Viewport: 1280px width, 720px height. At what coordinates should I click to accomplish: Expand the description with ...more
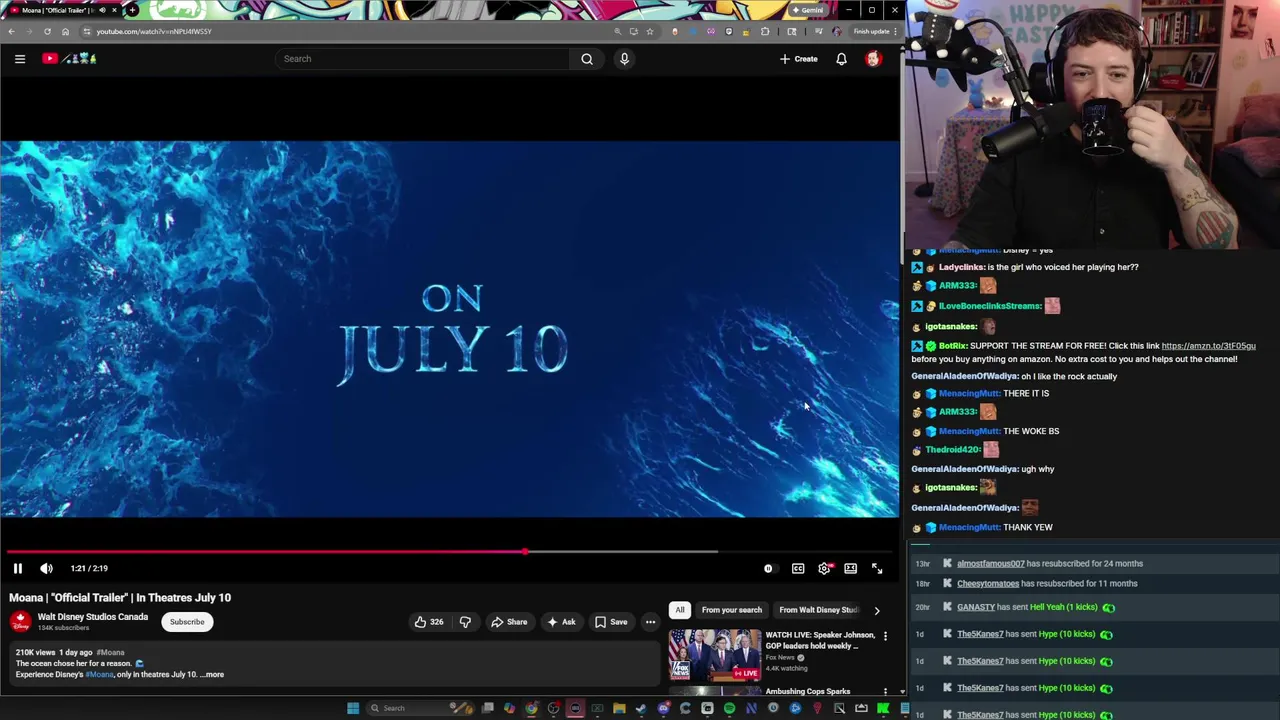(213, 675)
